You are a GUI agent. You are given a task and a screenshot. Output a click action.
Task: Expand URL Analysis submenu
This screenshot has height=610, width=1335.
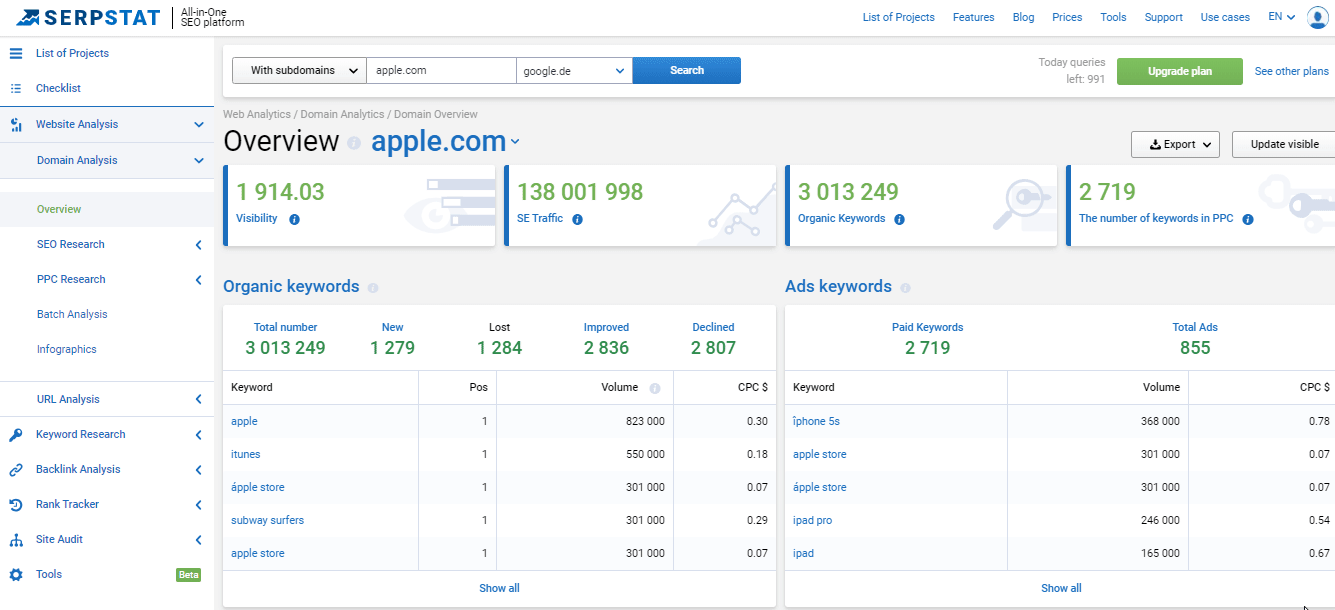pos(199,399)
